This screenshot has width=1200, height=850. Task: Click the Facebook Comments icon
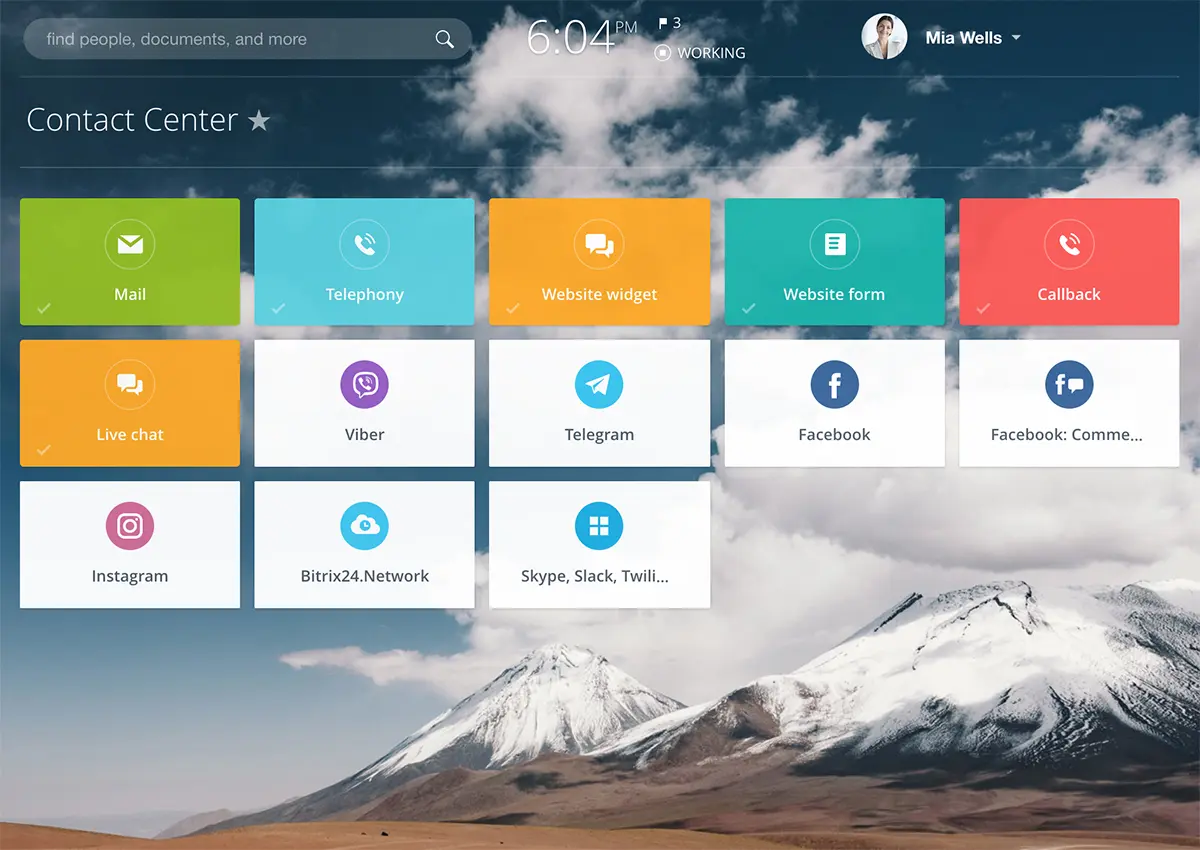click(x=1069, y=385)
